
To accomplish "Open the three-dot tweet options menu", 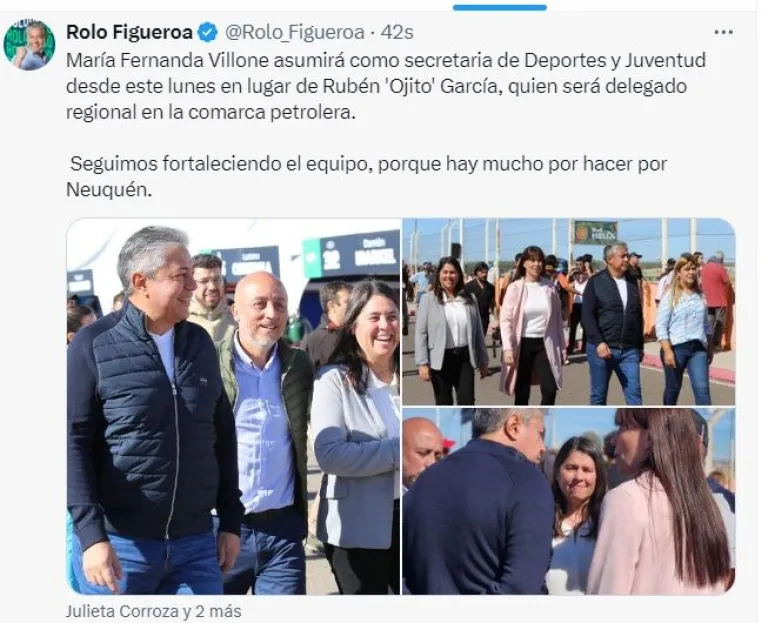I will pos(723,32).
